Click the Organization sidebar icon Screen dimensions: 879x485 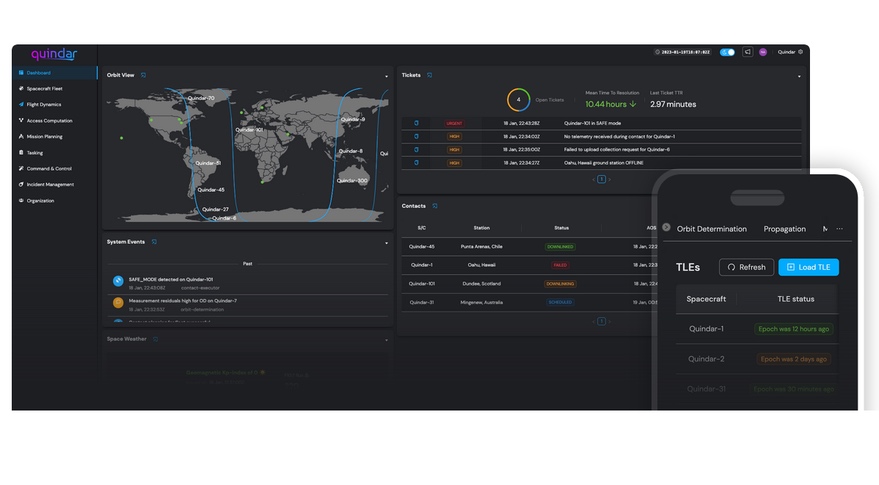tap(21, 200)
